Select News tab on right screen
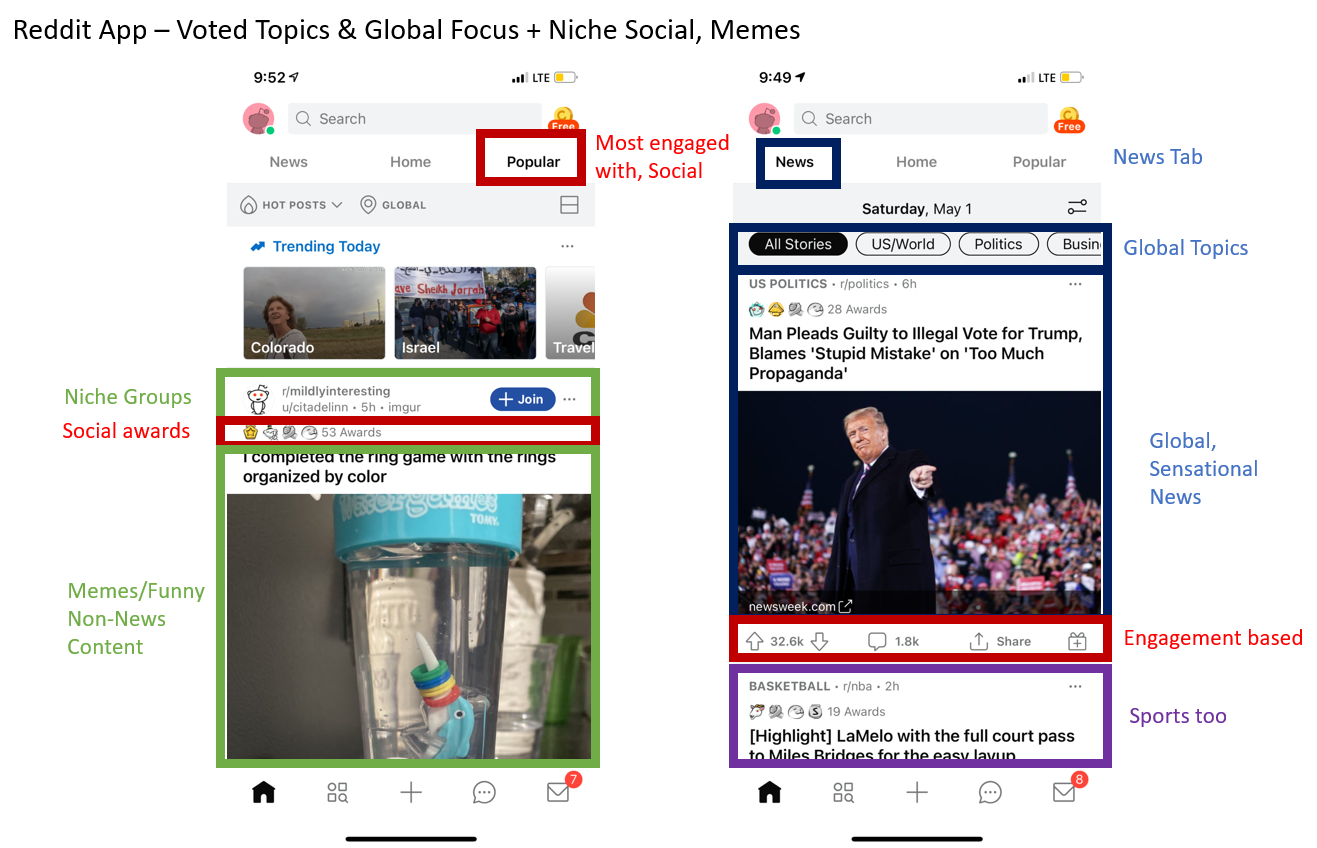 pyautogui.click(x=794, y=162)
